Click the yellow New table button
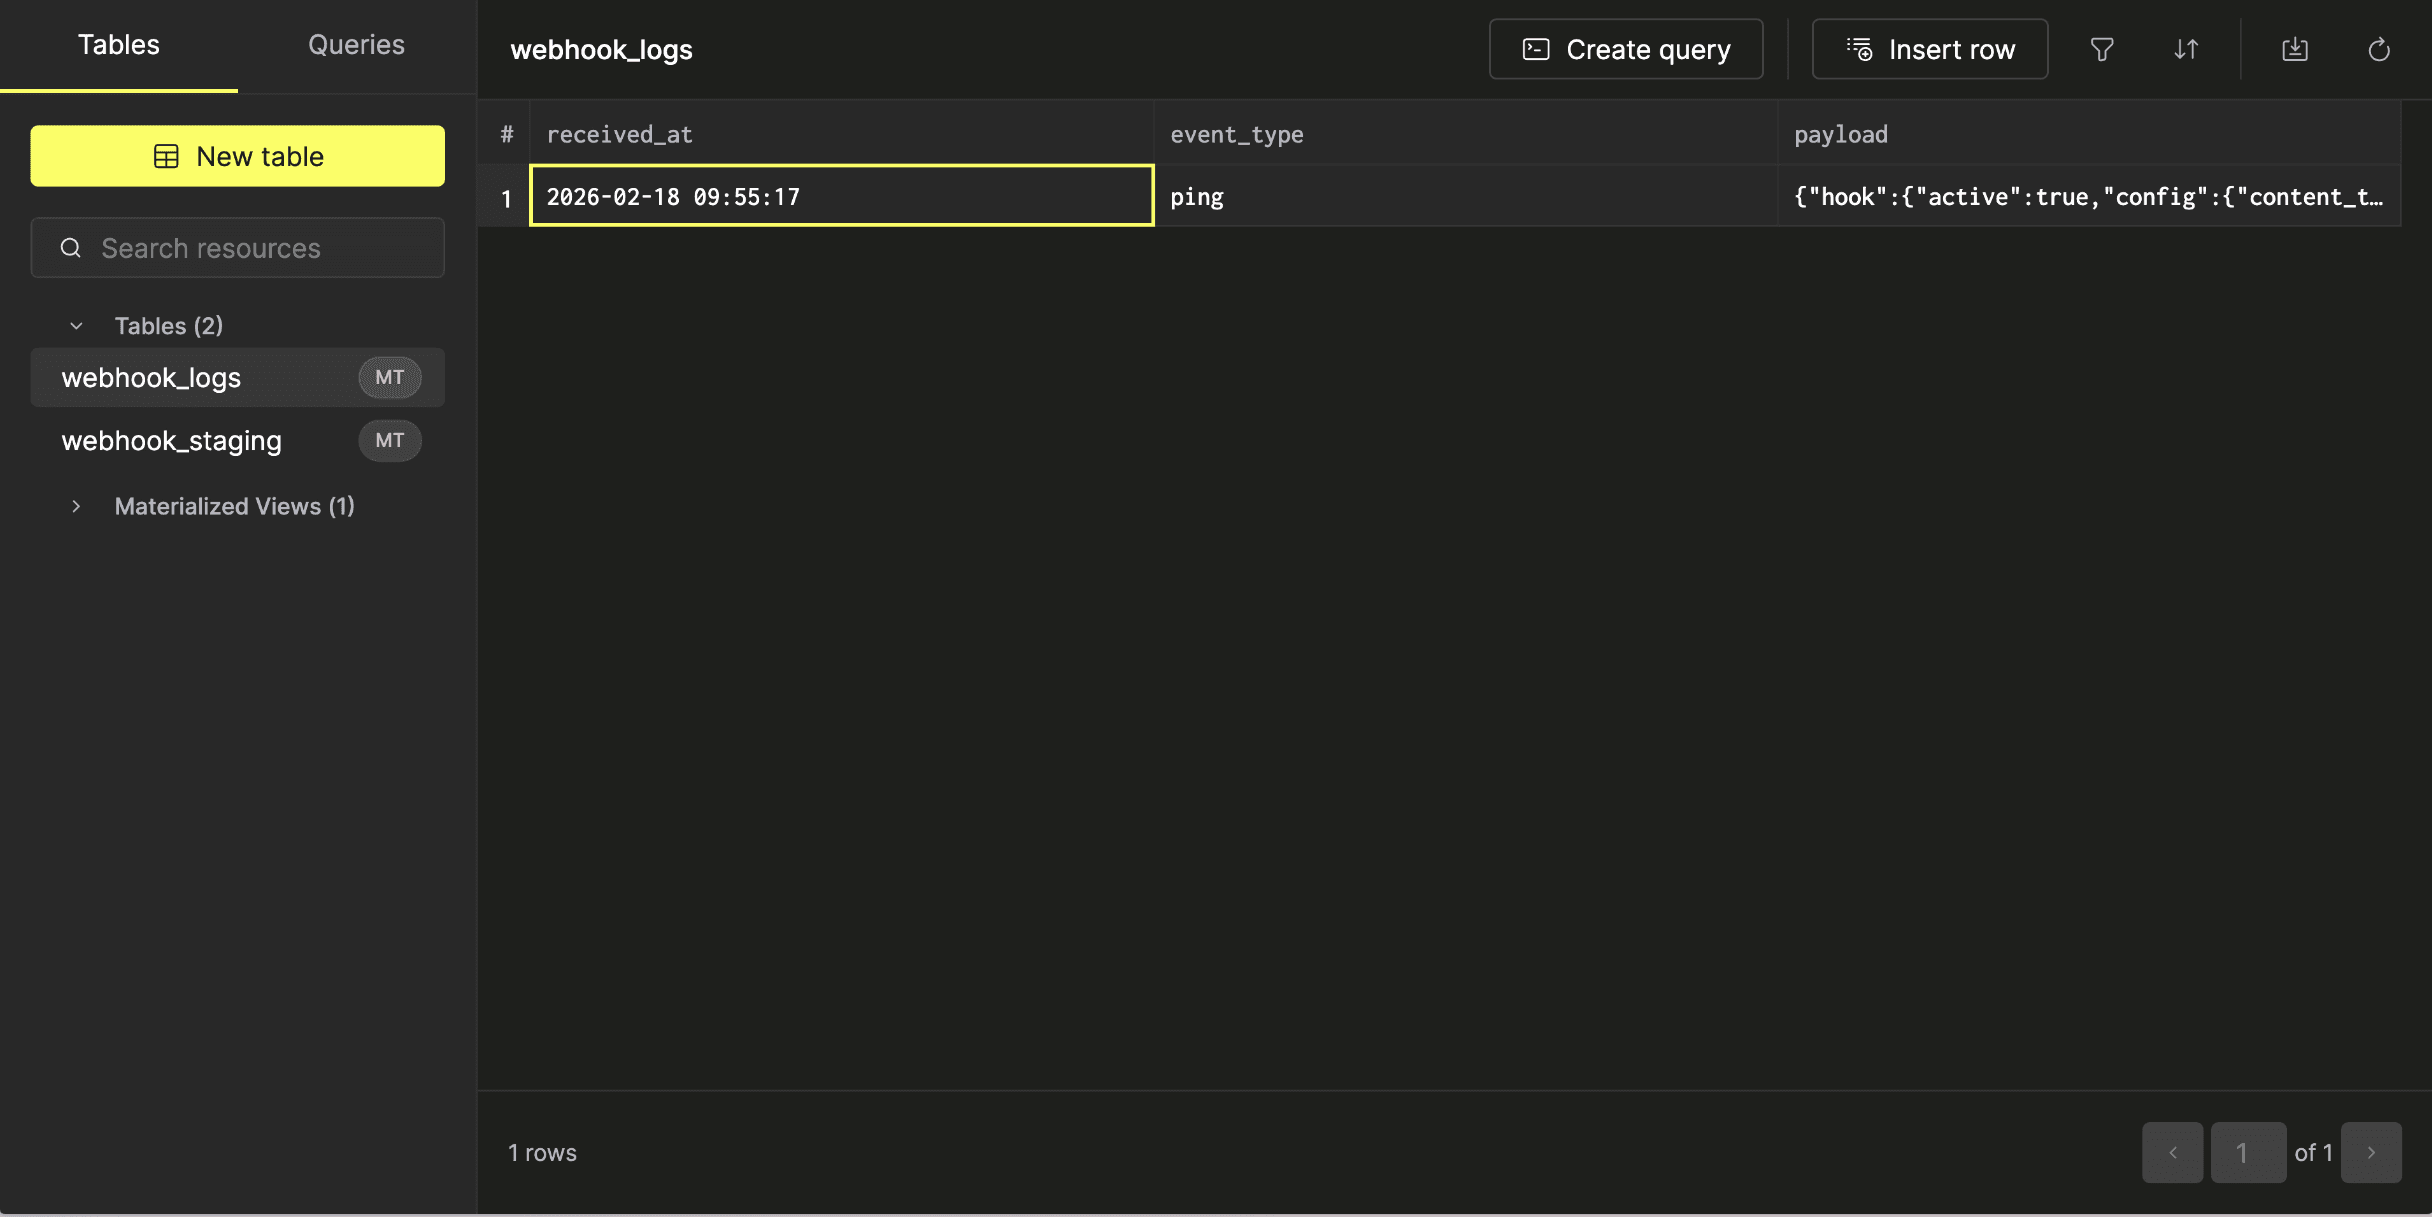2432x1217 pixels. point(237,156)
